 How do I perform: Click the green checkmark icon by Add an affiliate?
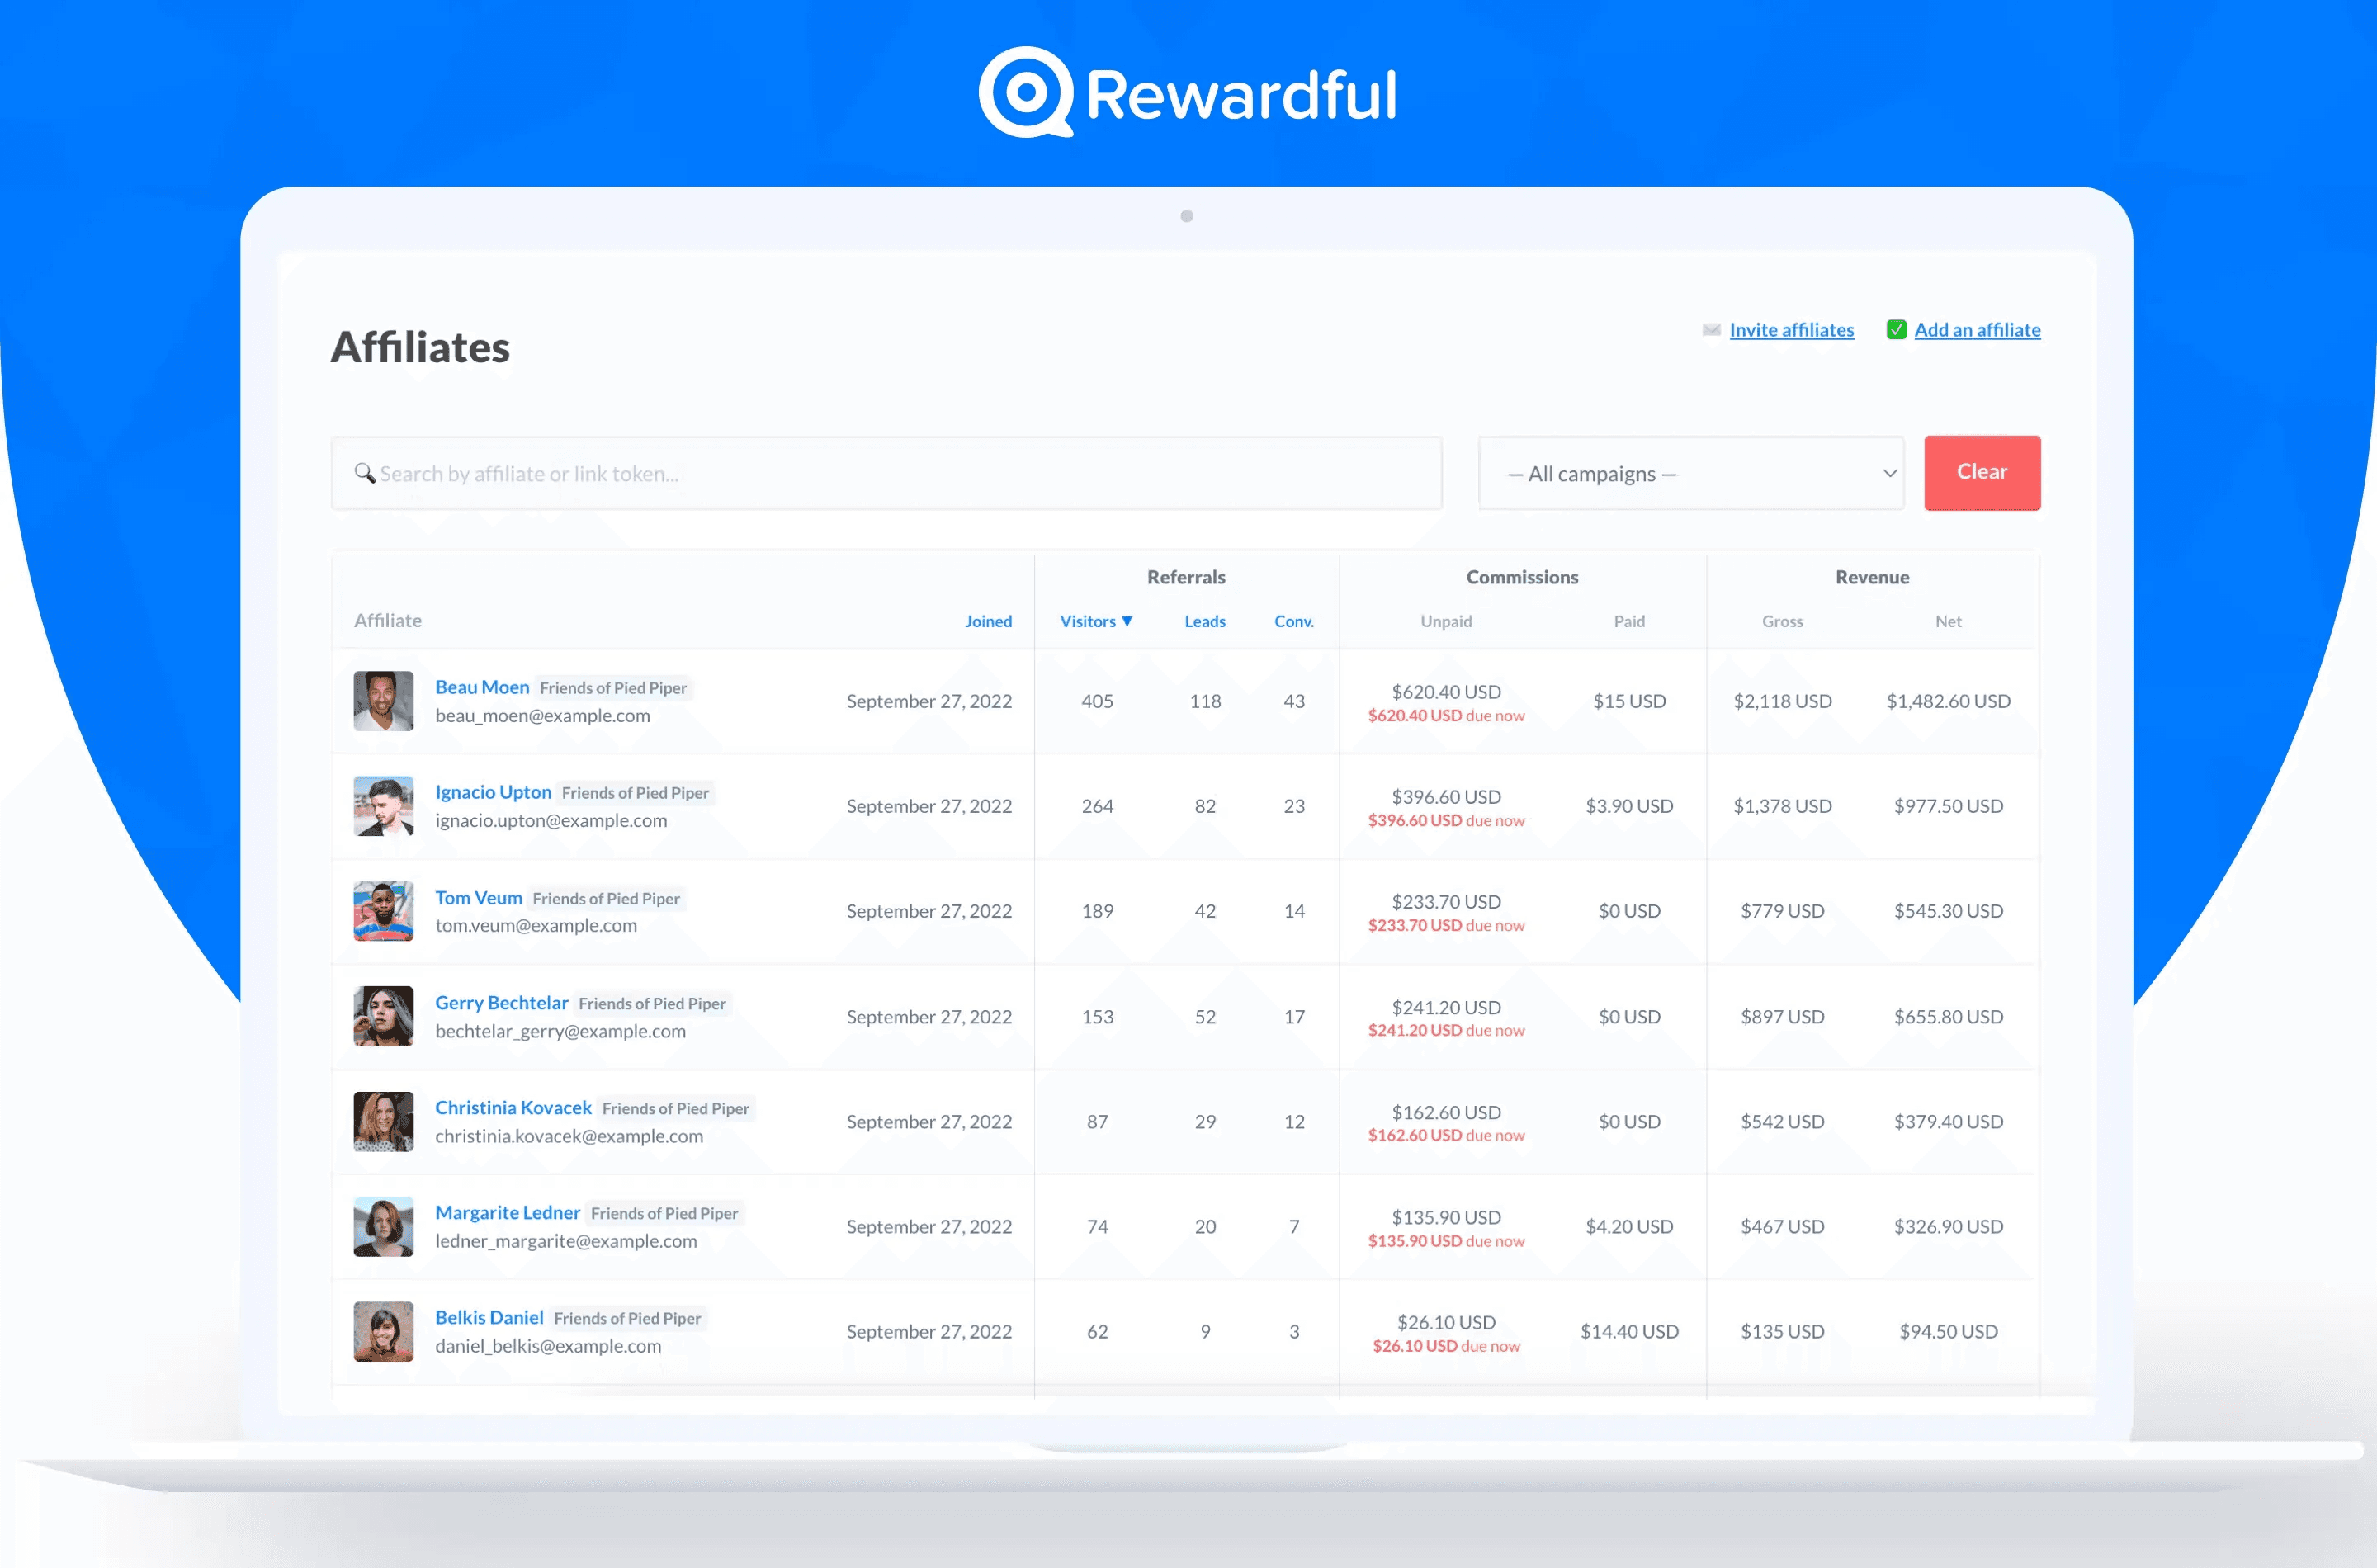[1895, 330]
